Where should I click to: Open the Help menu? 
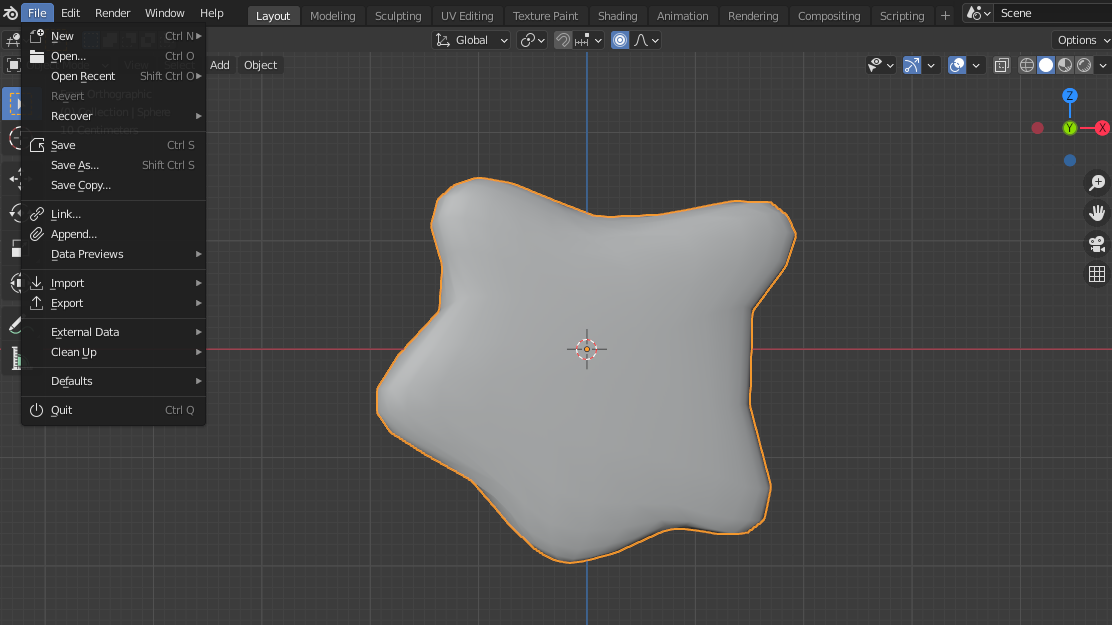click(x=211, y=13)
